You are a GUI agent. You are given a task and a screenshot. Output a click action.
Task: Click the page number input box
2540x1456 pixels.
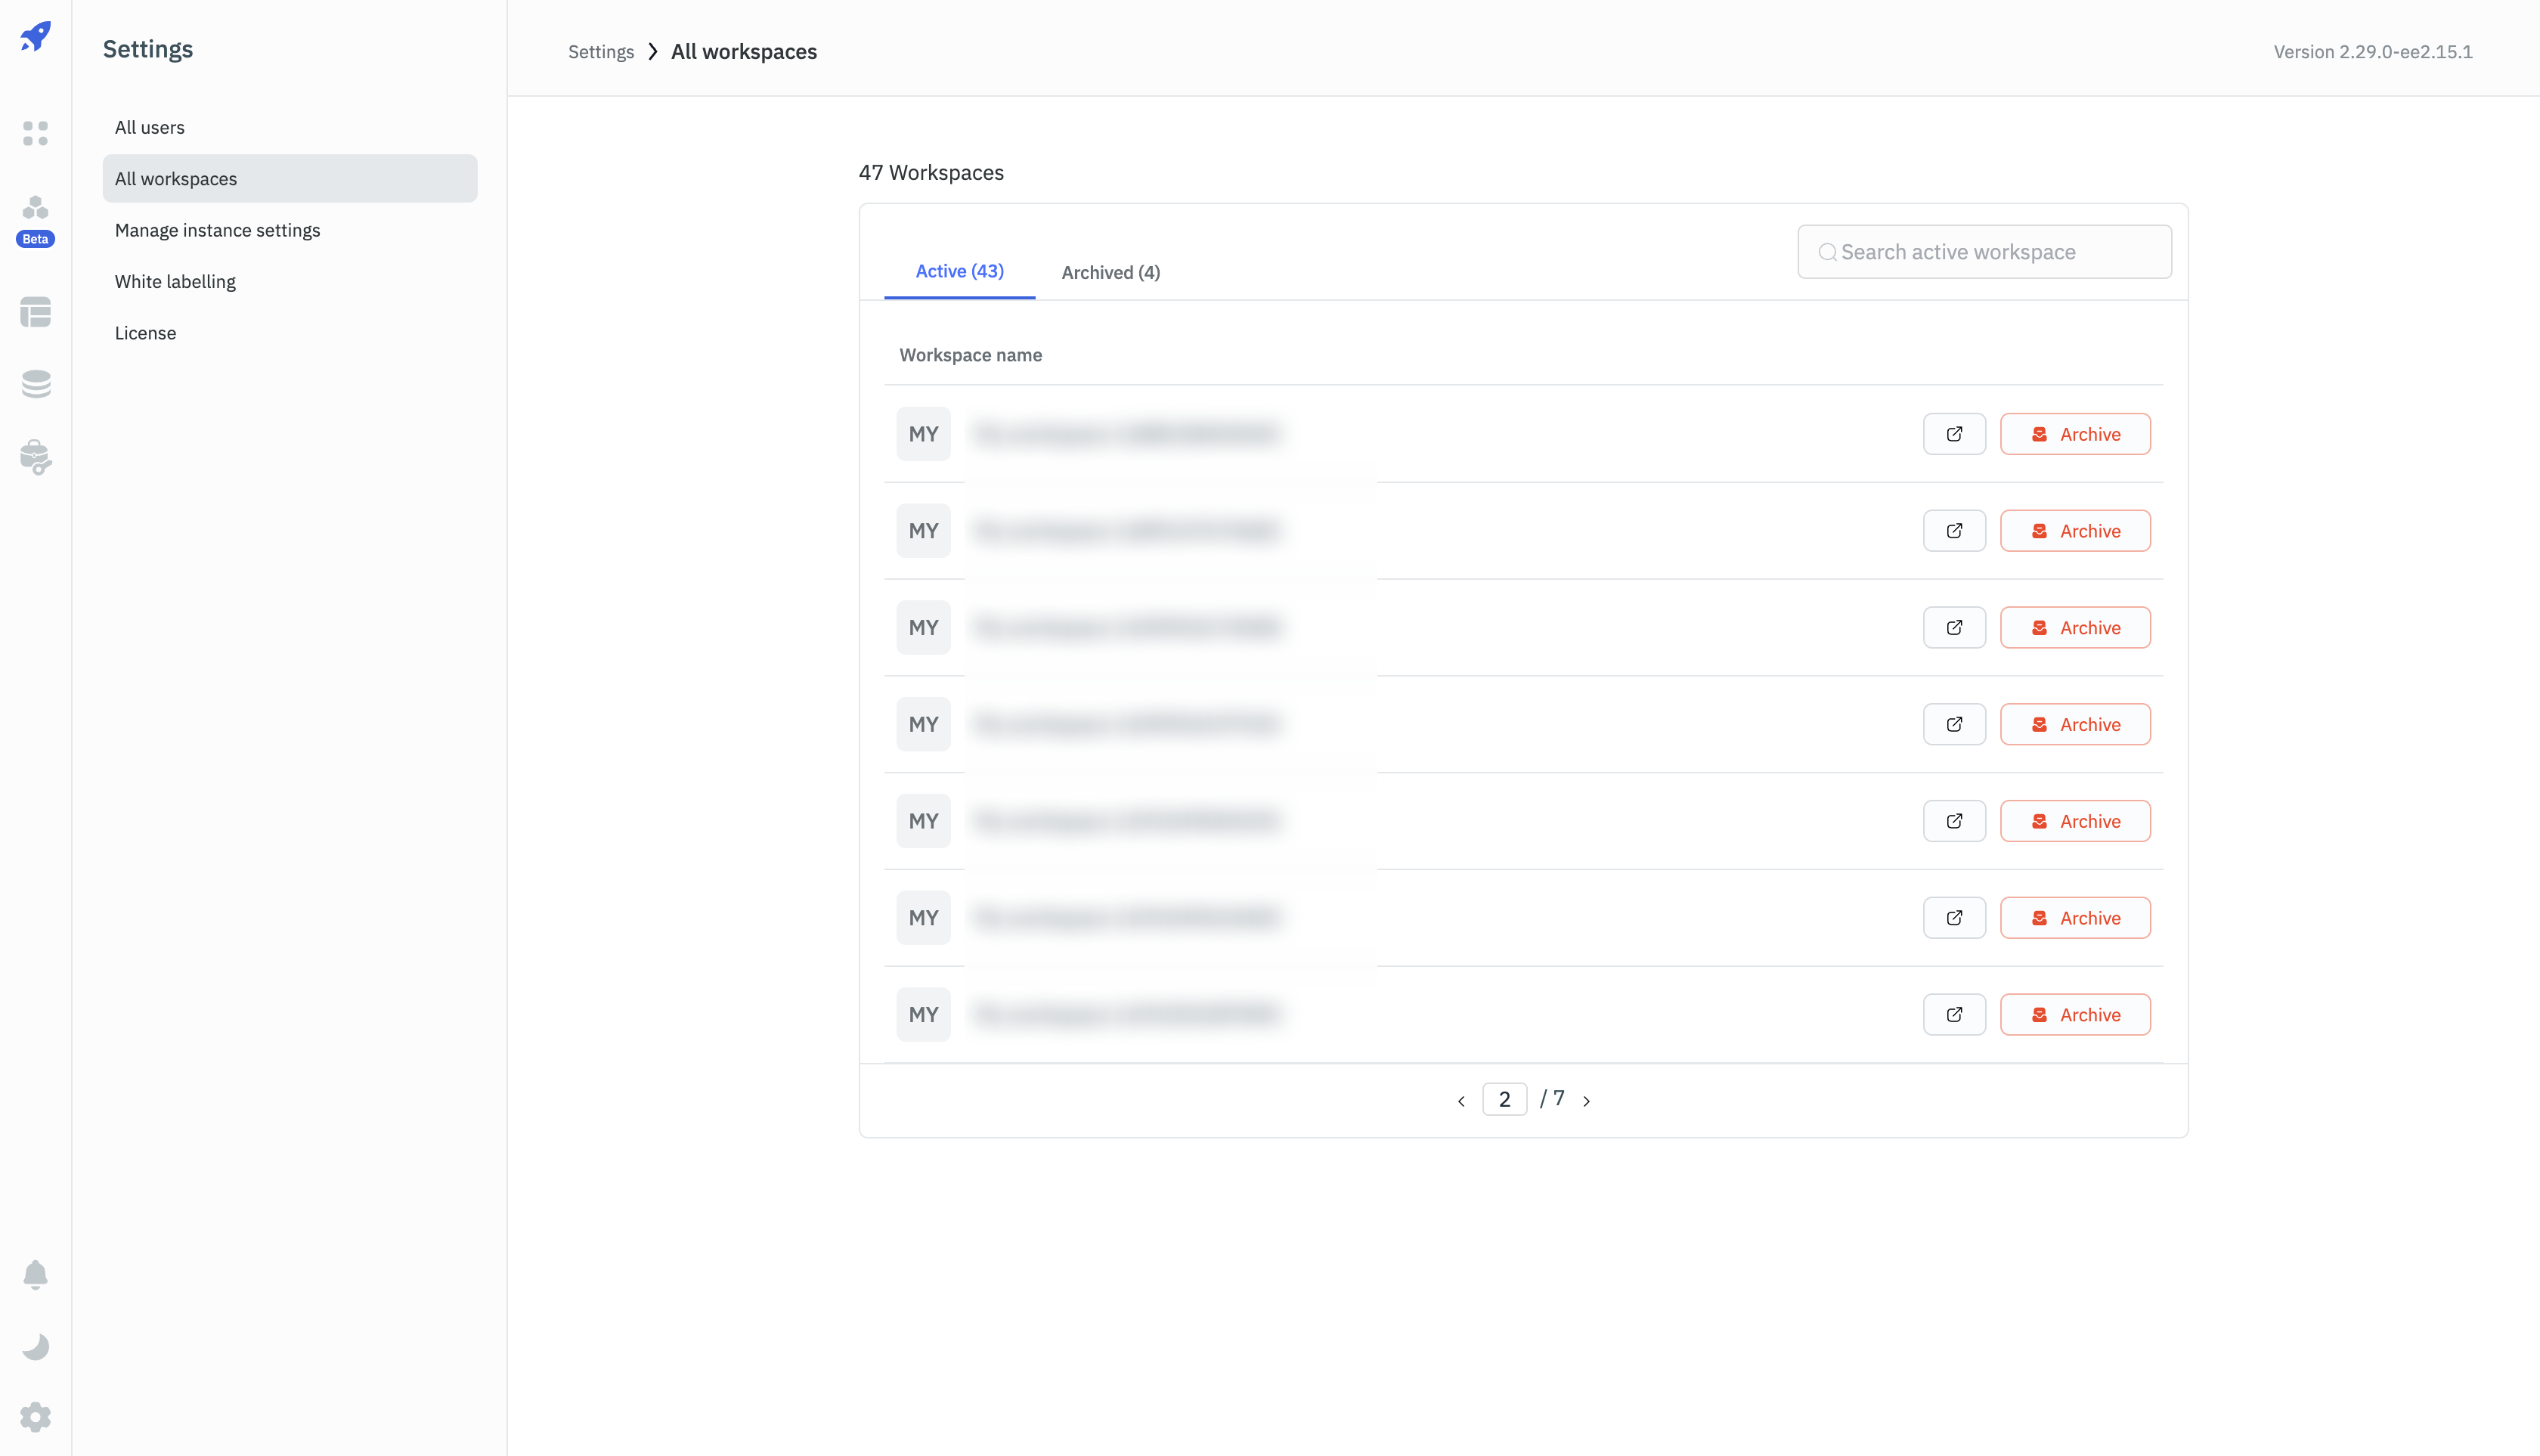coord(1504,1099)
